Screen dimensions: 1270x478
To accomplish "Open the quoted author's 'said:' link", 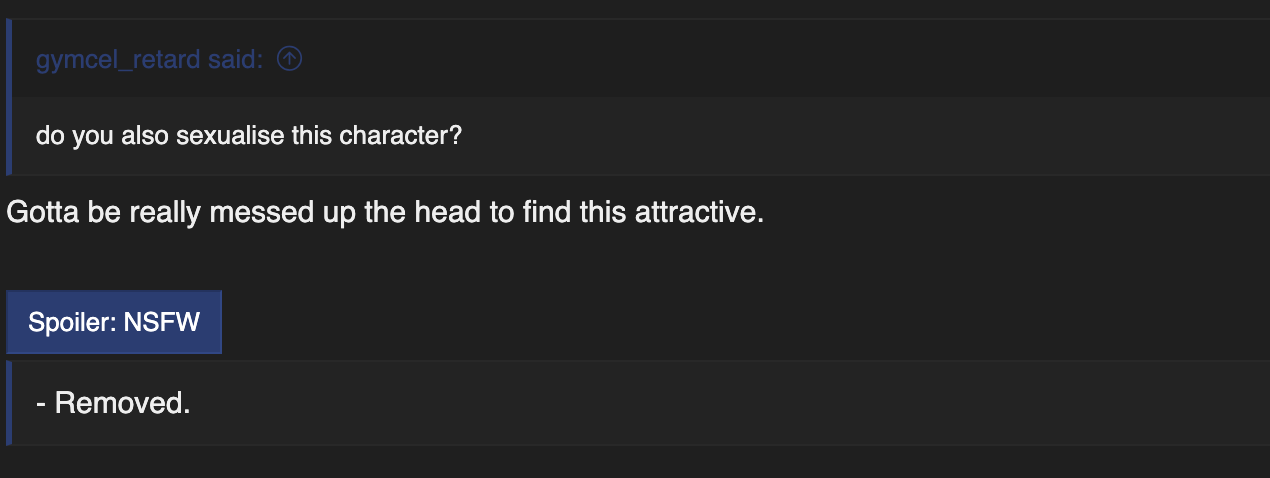I will (x=149, y=60).
